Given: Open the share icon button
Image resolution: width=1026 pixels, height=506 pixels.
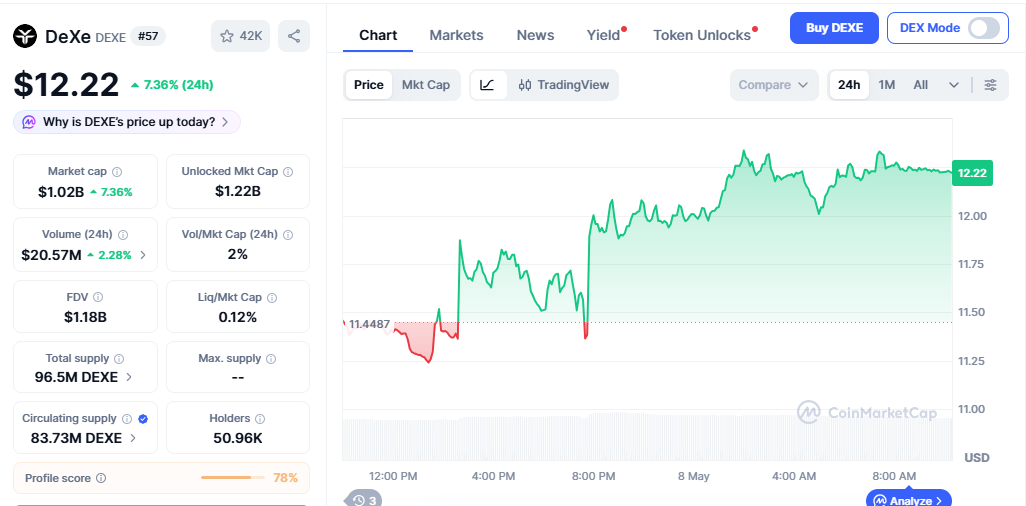Looking at the screenshot, I should 294,36.
